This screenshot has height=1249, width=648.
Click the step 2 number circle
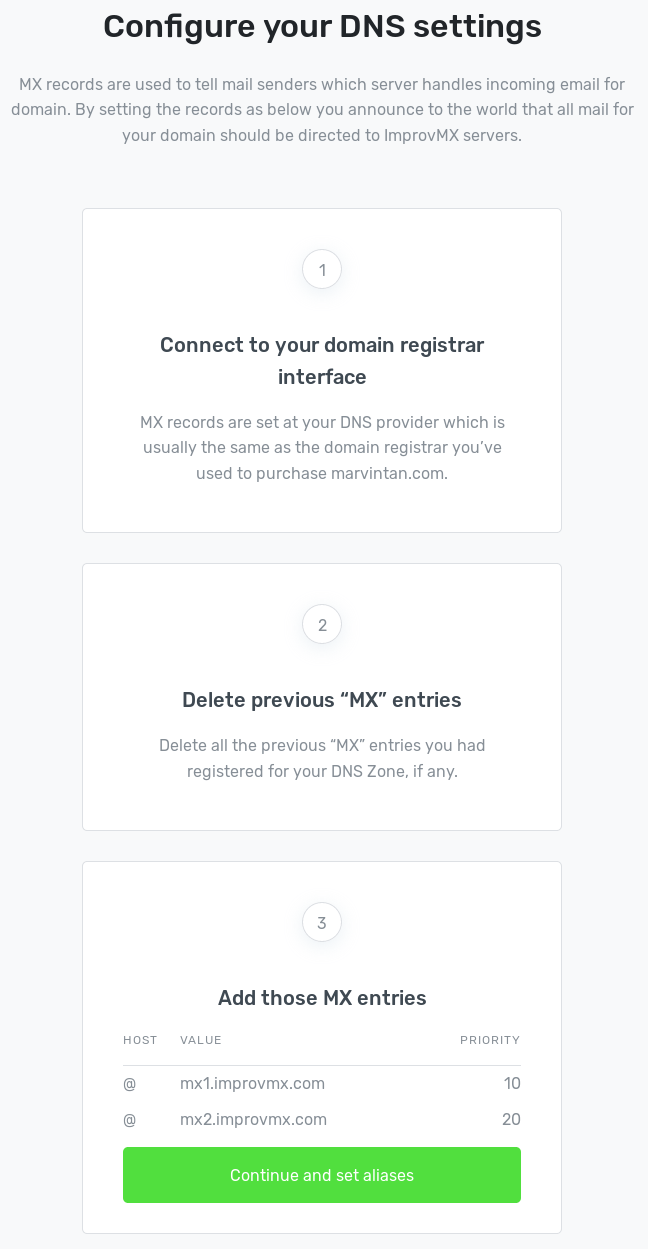(322, 625)
